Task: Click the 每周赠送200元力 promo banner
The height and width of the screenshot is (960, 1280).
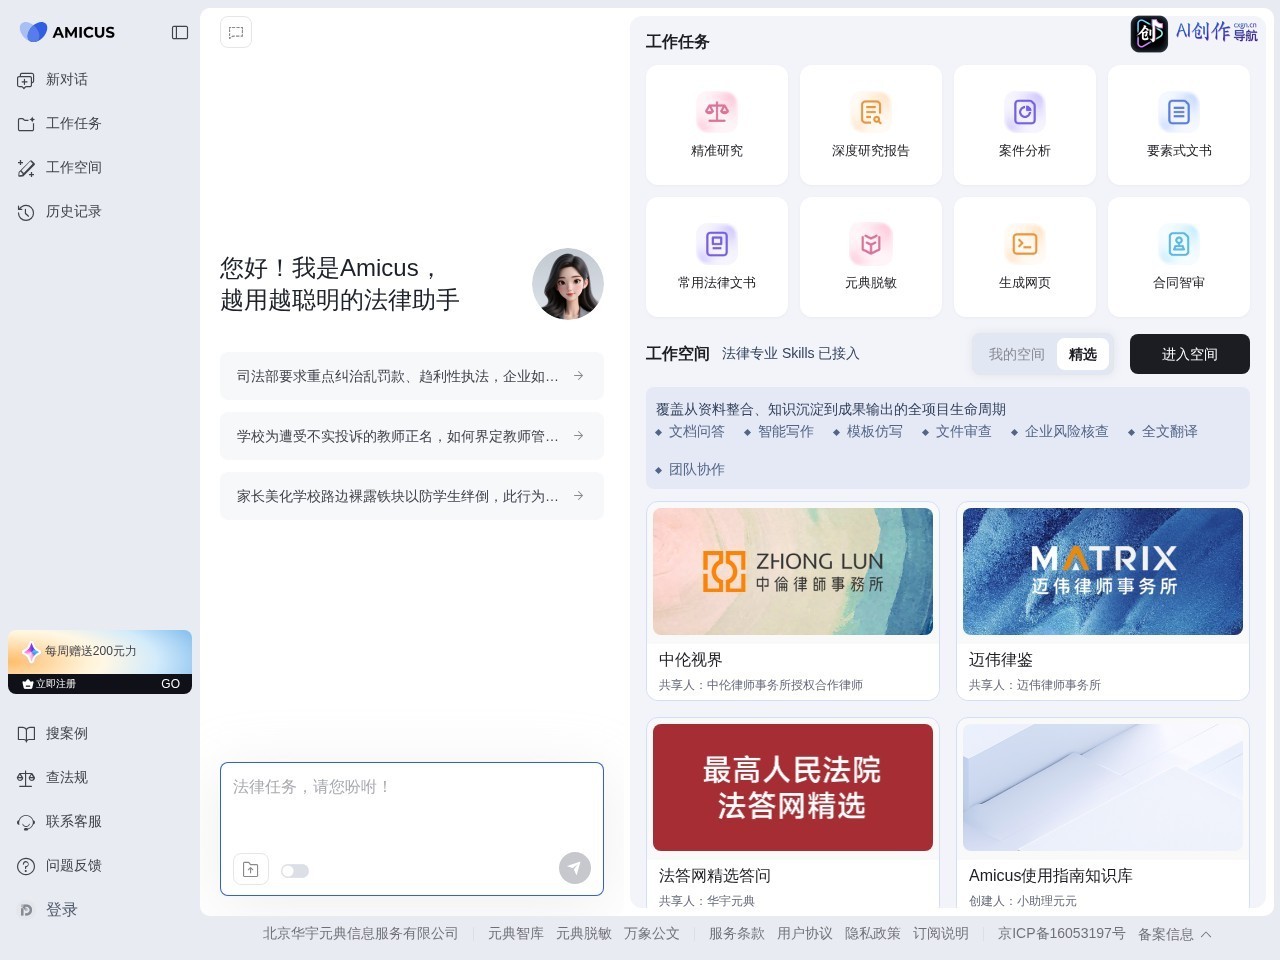Action: pyautogui.click(x=100, y=651)
